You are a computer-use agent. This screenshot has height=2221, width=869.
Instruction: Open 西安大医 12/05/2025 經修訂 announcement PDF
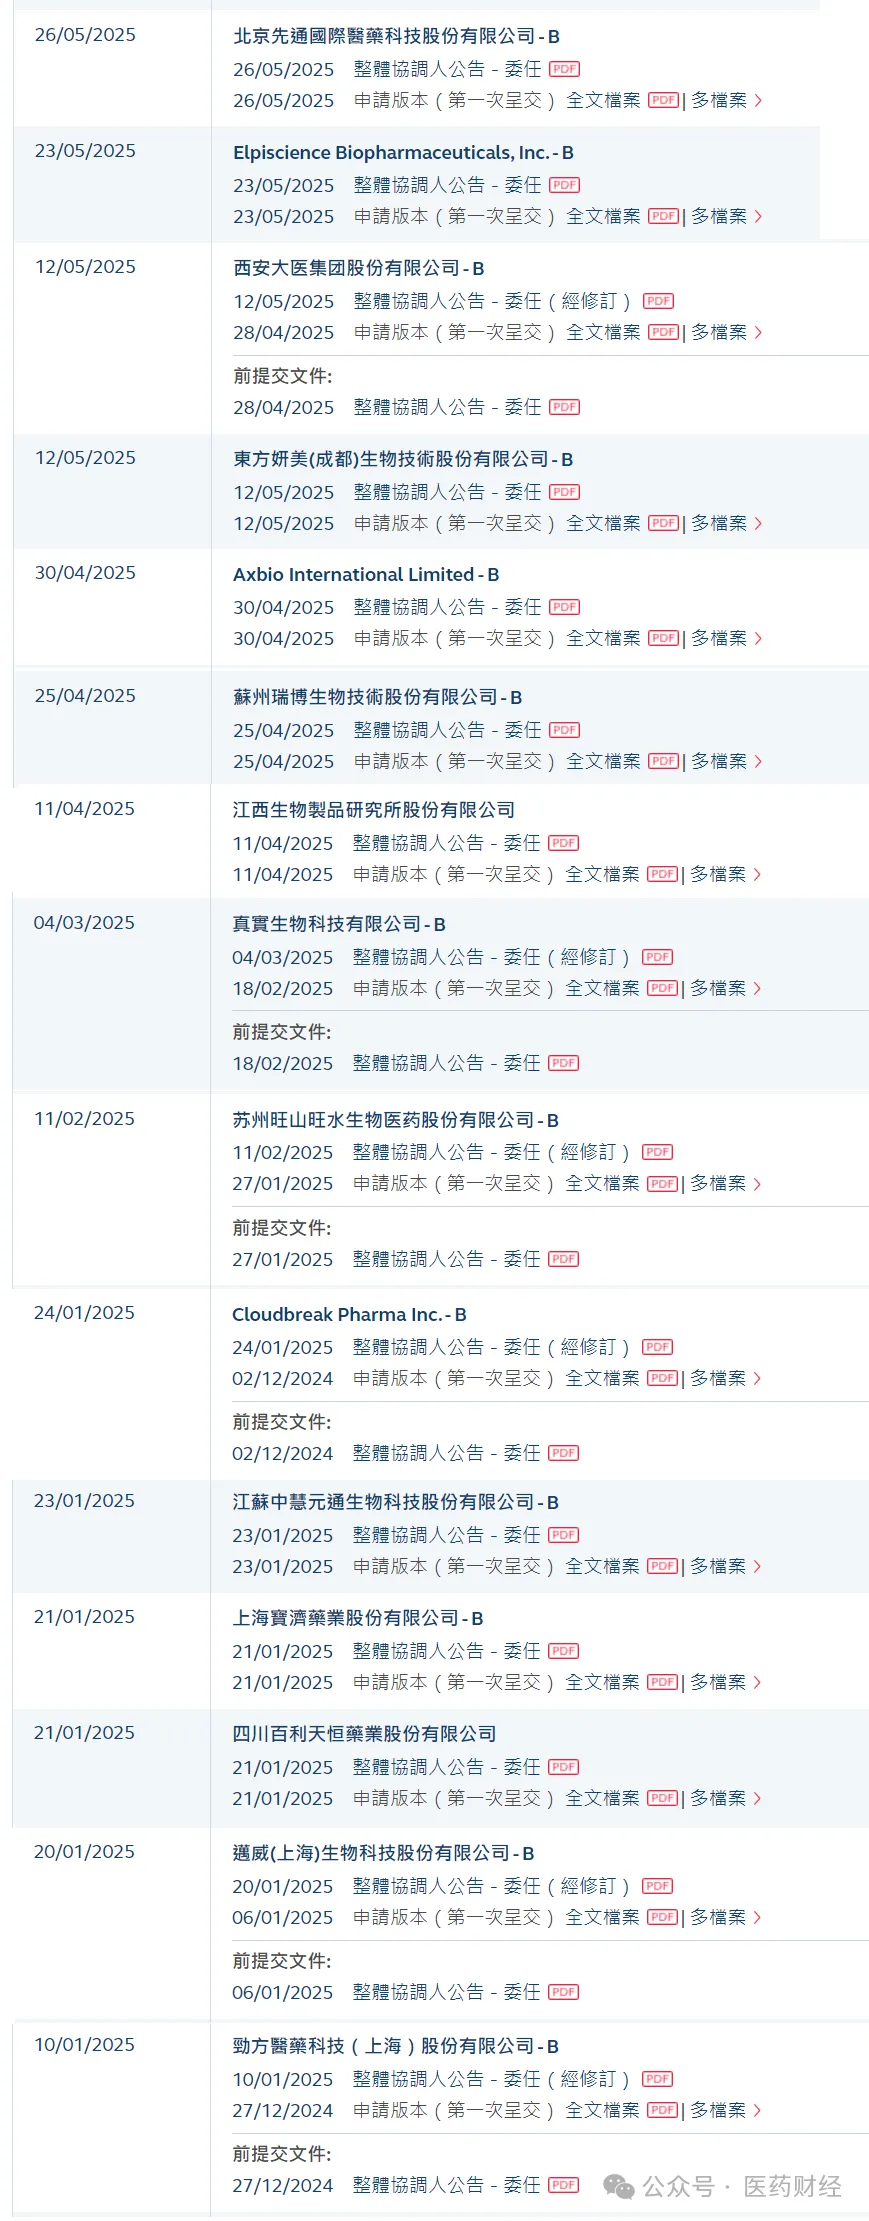(658, 301)
